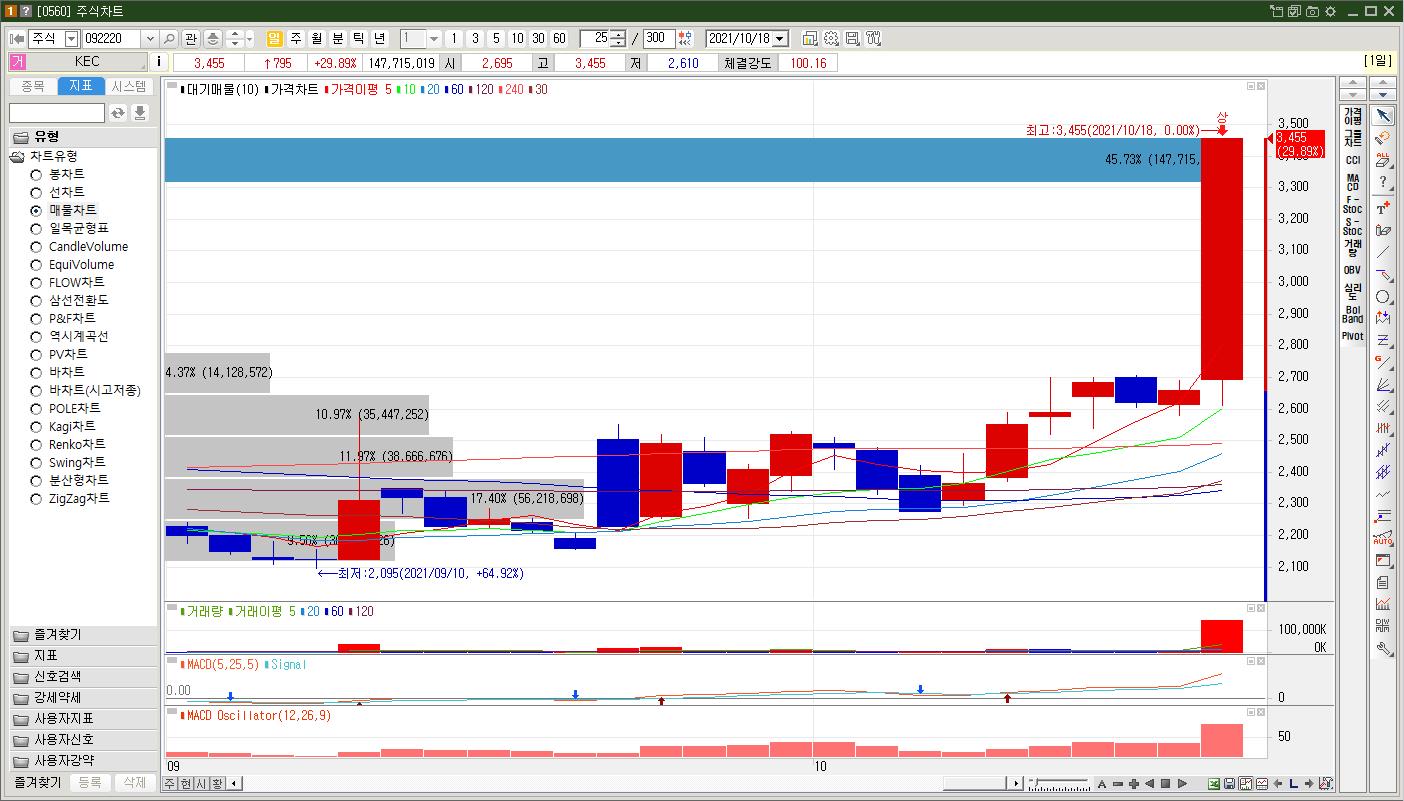The image size is (1404, 801).
Task: Click the download arrow icon beside the search box
Action: click(140, 113)
